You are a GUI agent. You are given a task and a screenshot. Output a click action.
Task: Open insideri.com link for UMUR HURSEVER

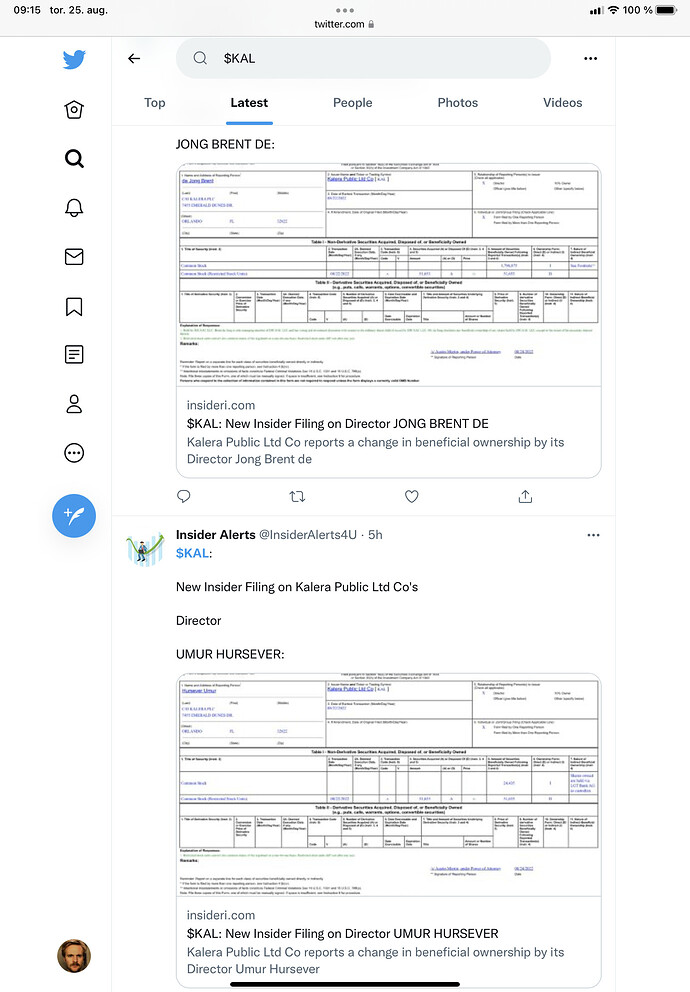tap(388, 941)
